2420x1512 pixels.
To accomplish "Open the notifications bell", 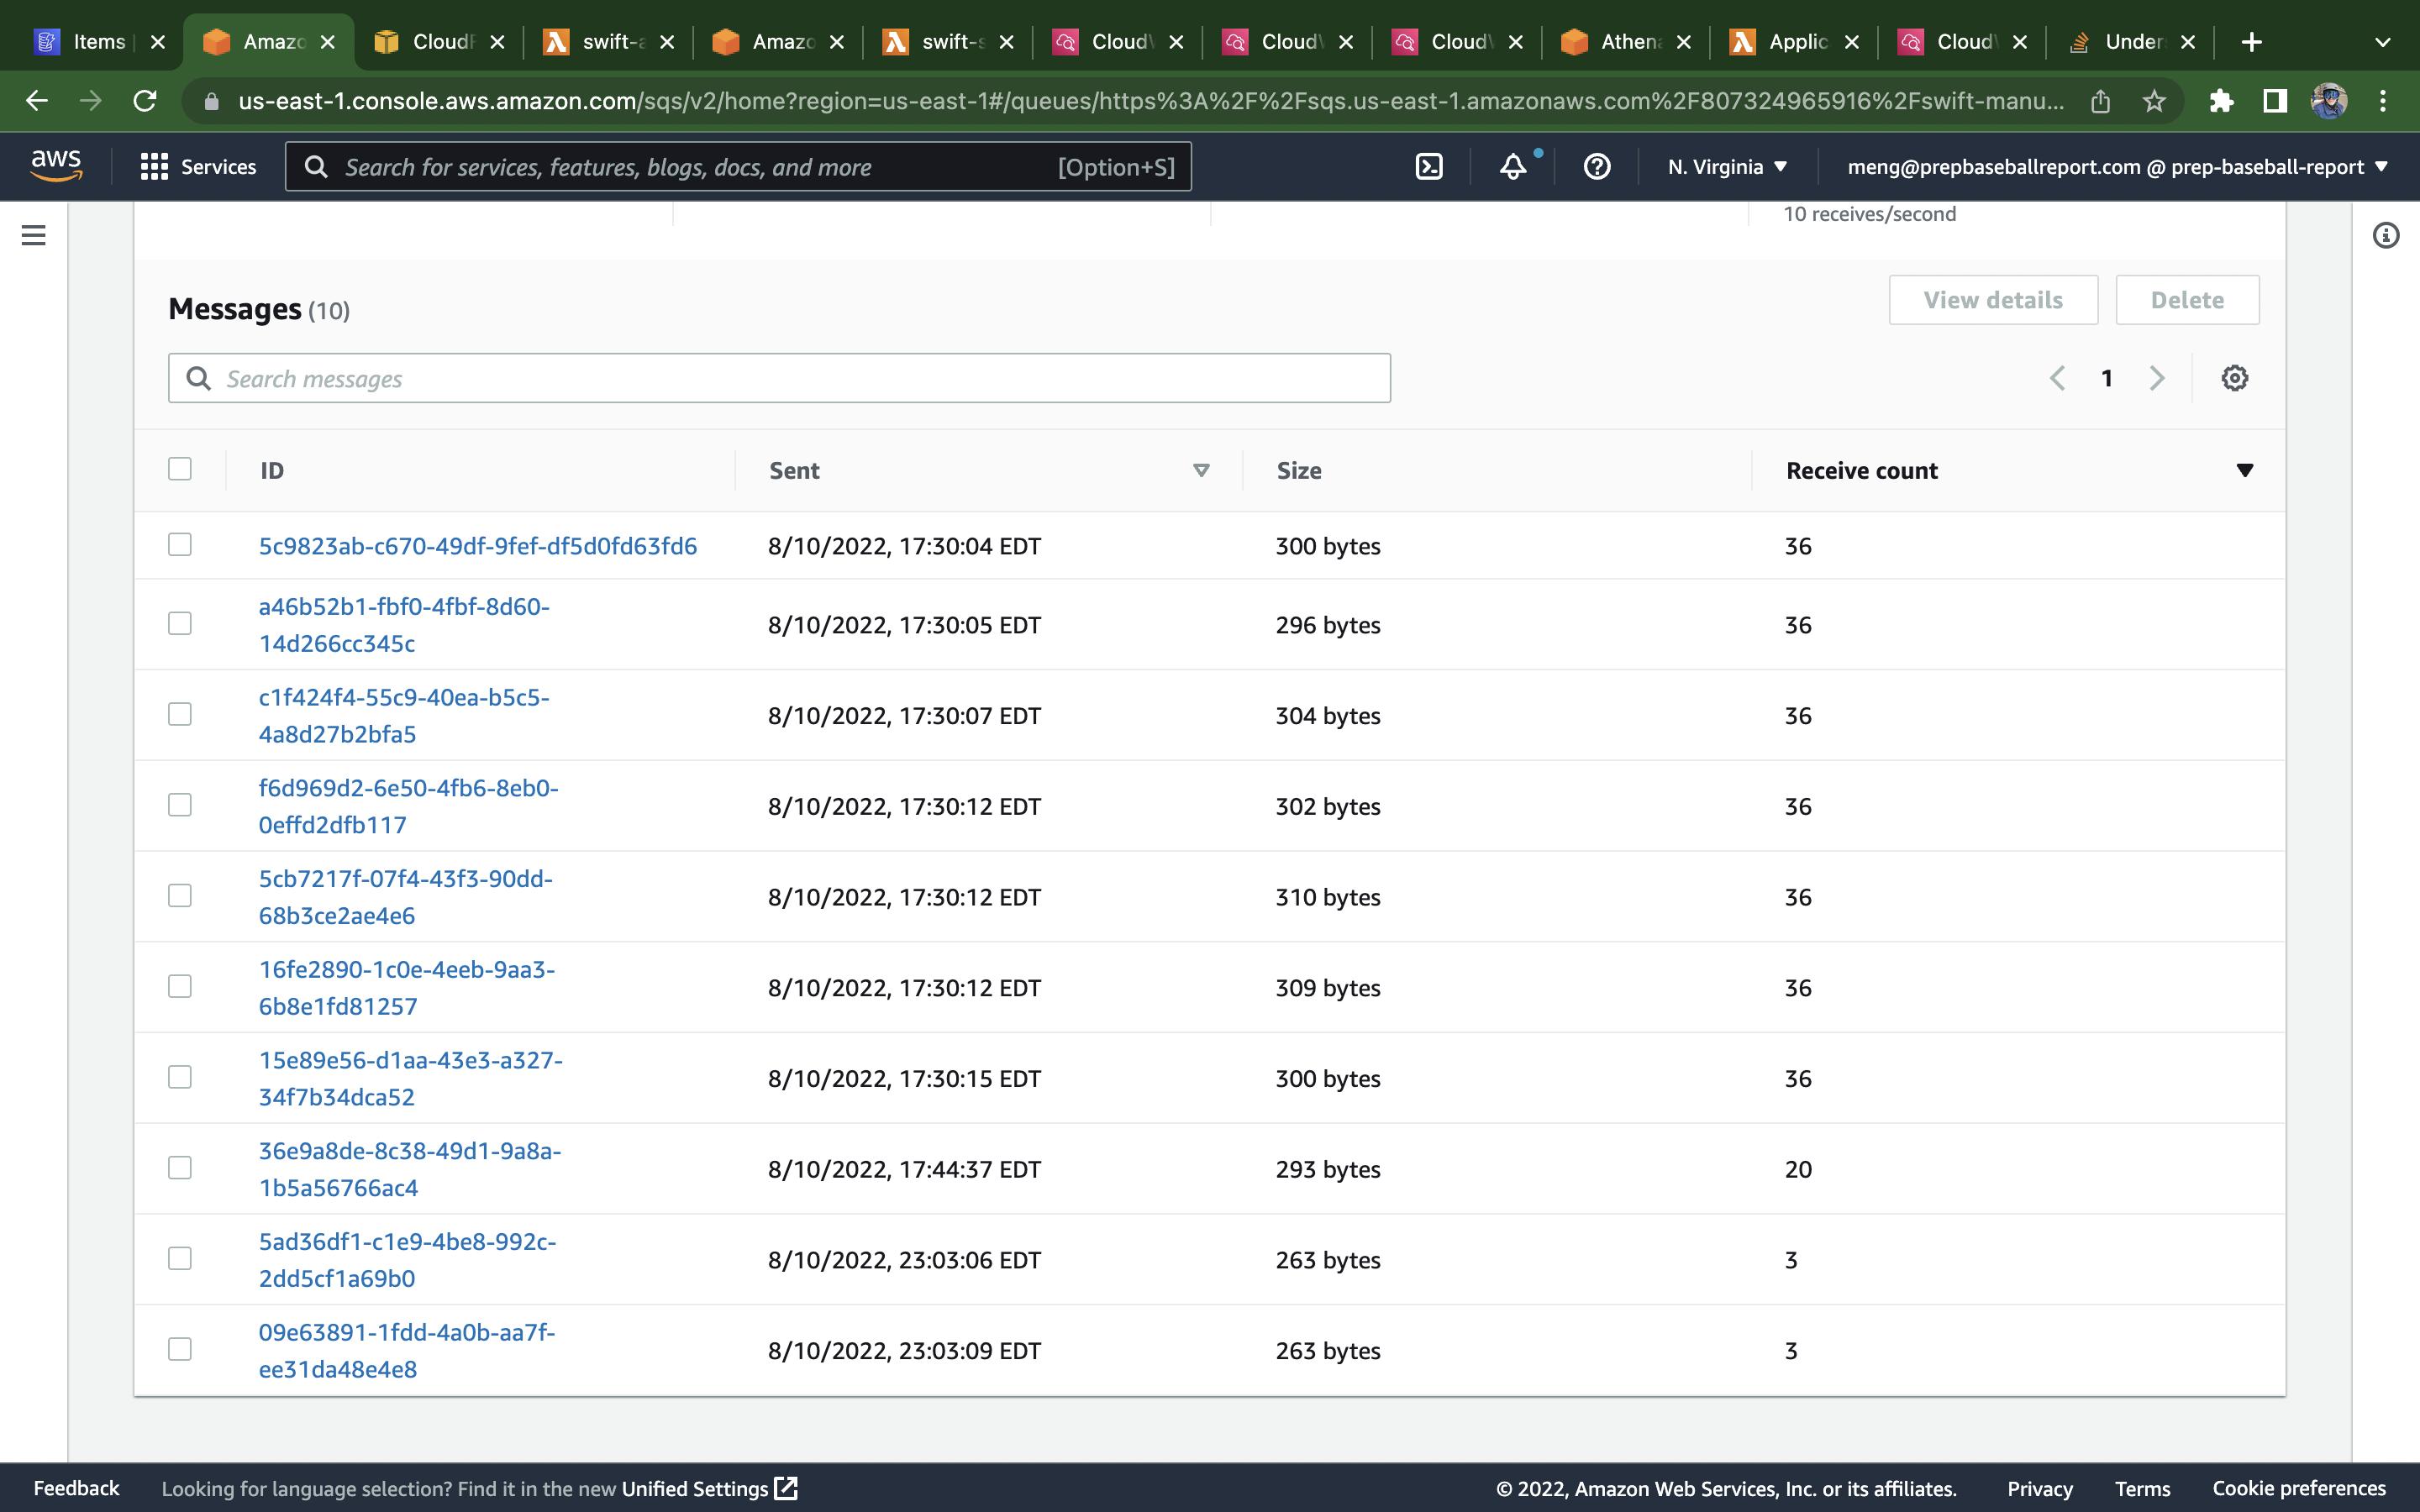I will coord(1513,167).
